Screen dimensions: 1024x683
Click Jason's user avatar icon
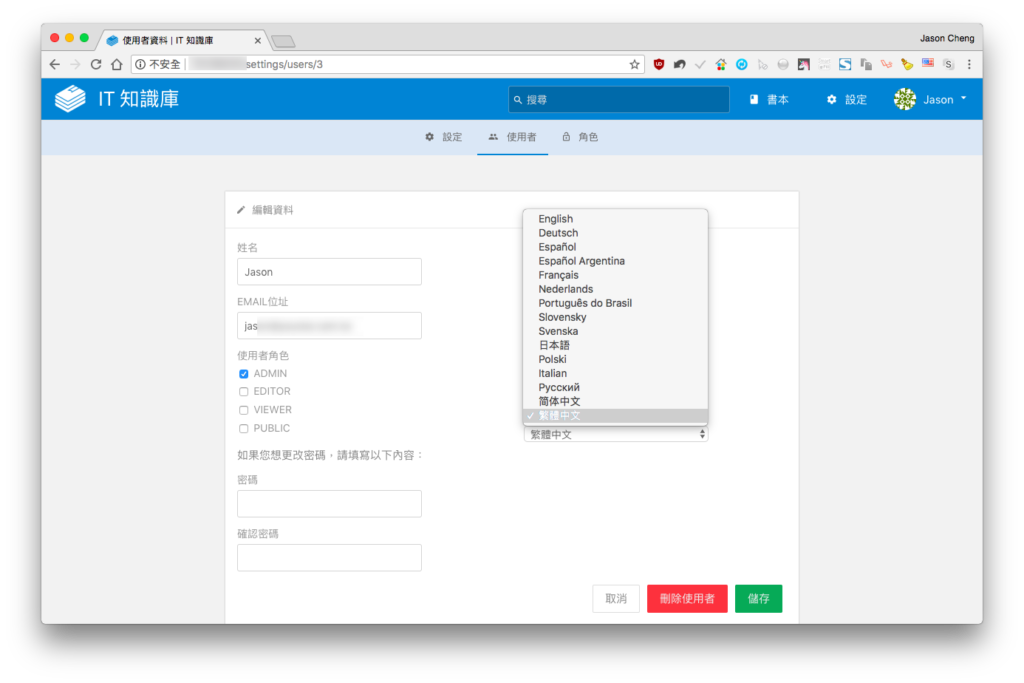pyautogui.click(x=904, y=99)
